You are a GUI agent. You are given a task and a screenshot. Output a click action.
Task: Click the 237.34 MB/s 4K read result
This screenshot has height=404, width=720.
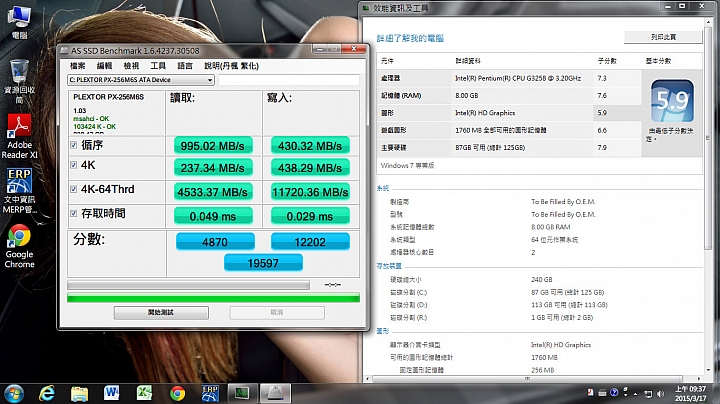point(213,168)
